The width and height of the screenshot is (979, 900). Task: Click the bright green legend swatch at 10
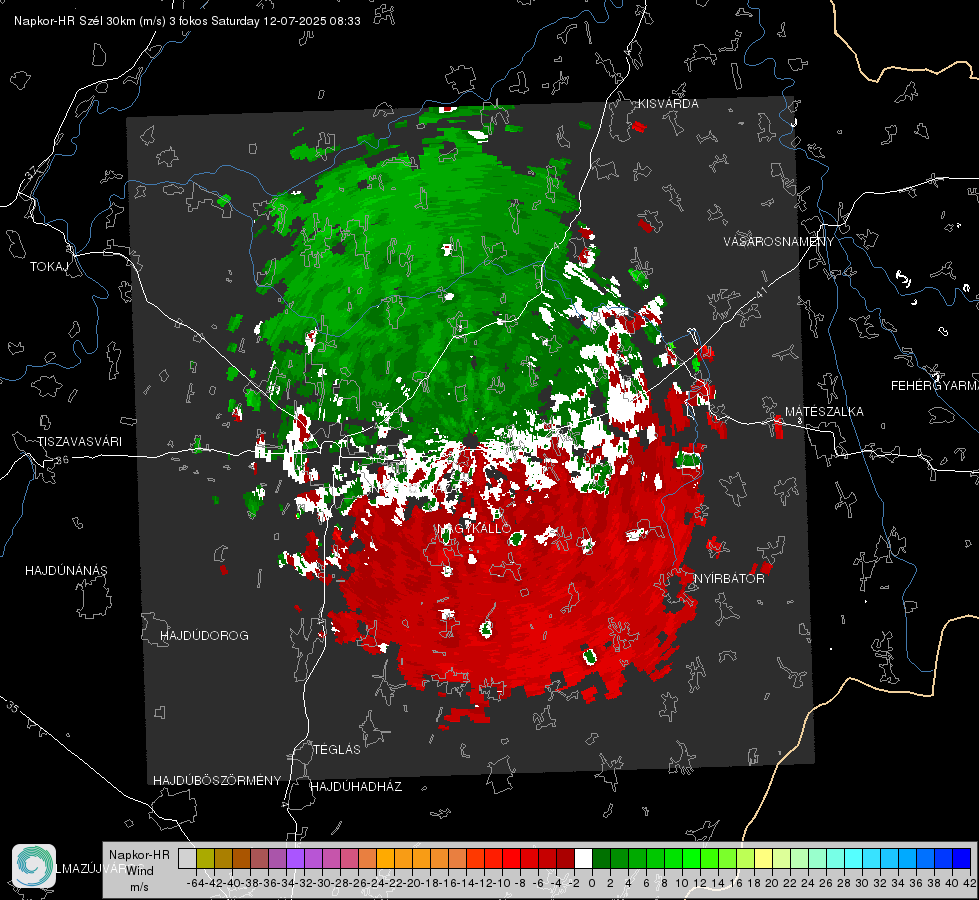click(x=691, y=858)
